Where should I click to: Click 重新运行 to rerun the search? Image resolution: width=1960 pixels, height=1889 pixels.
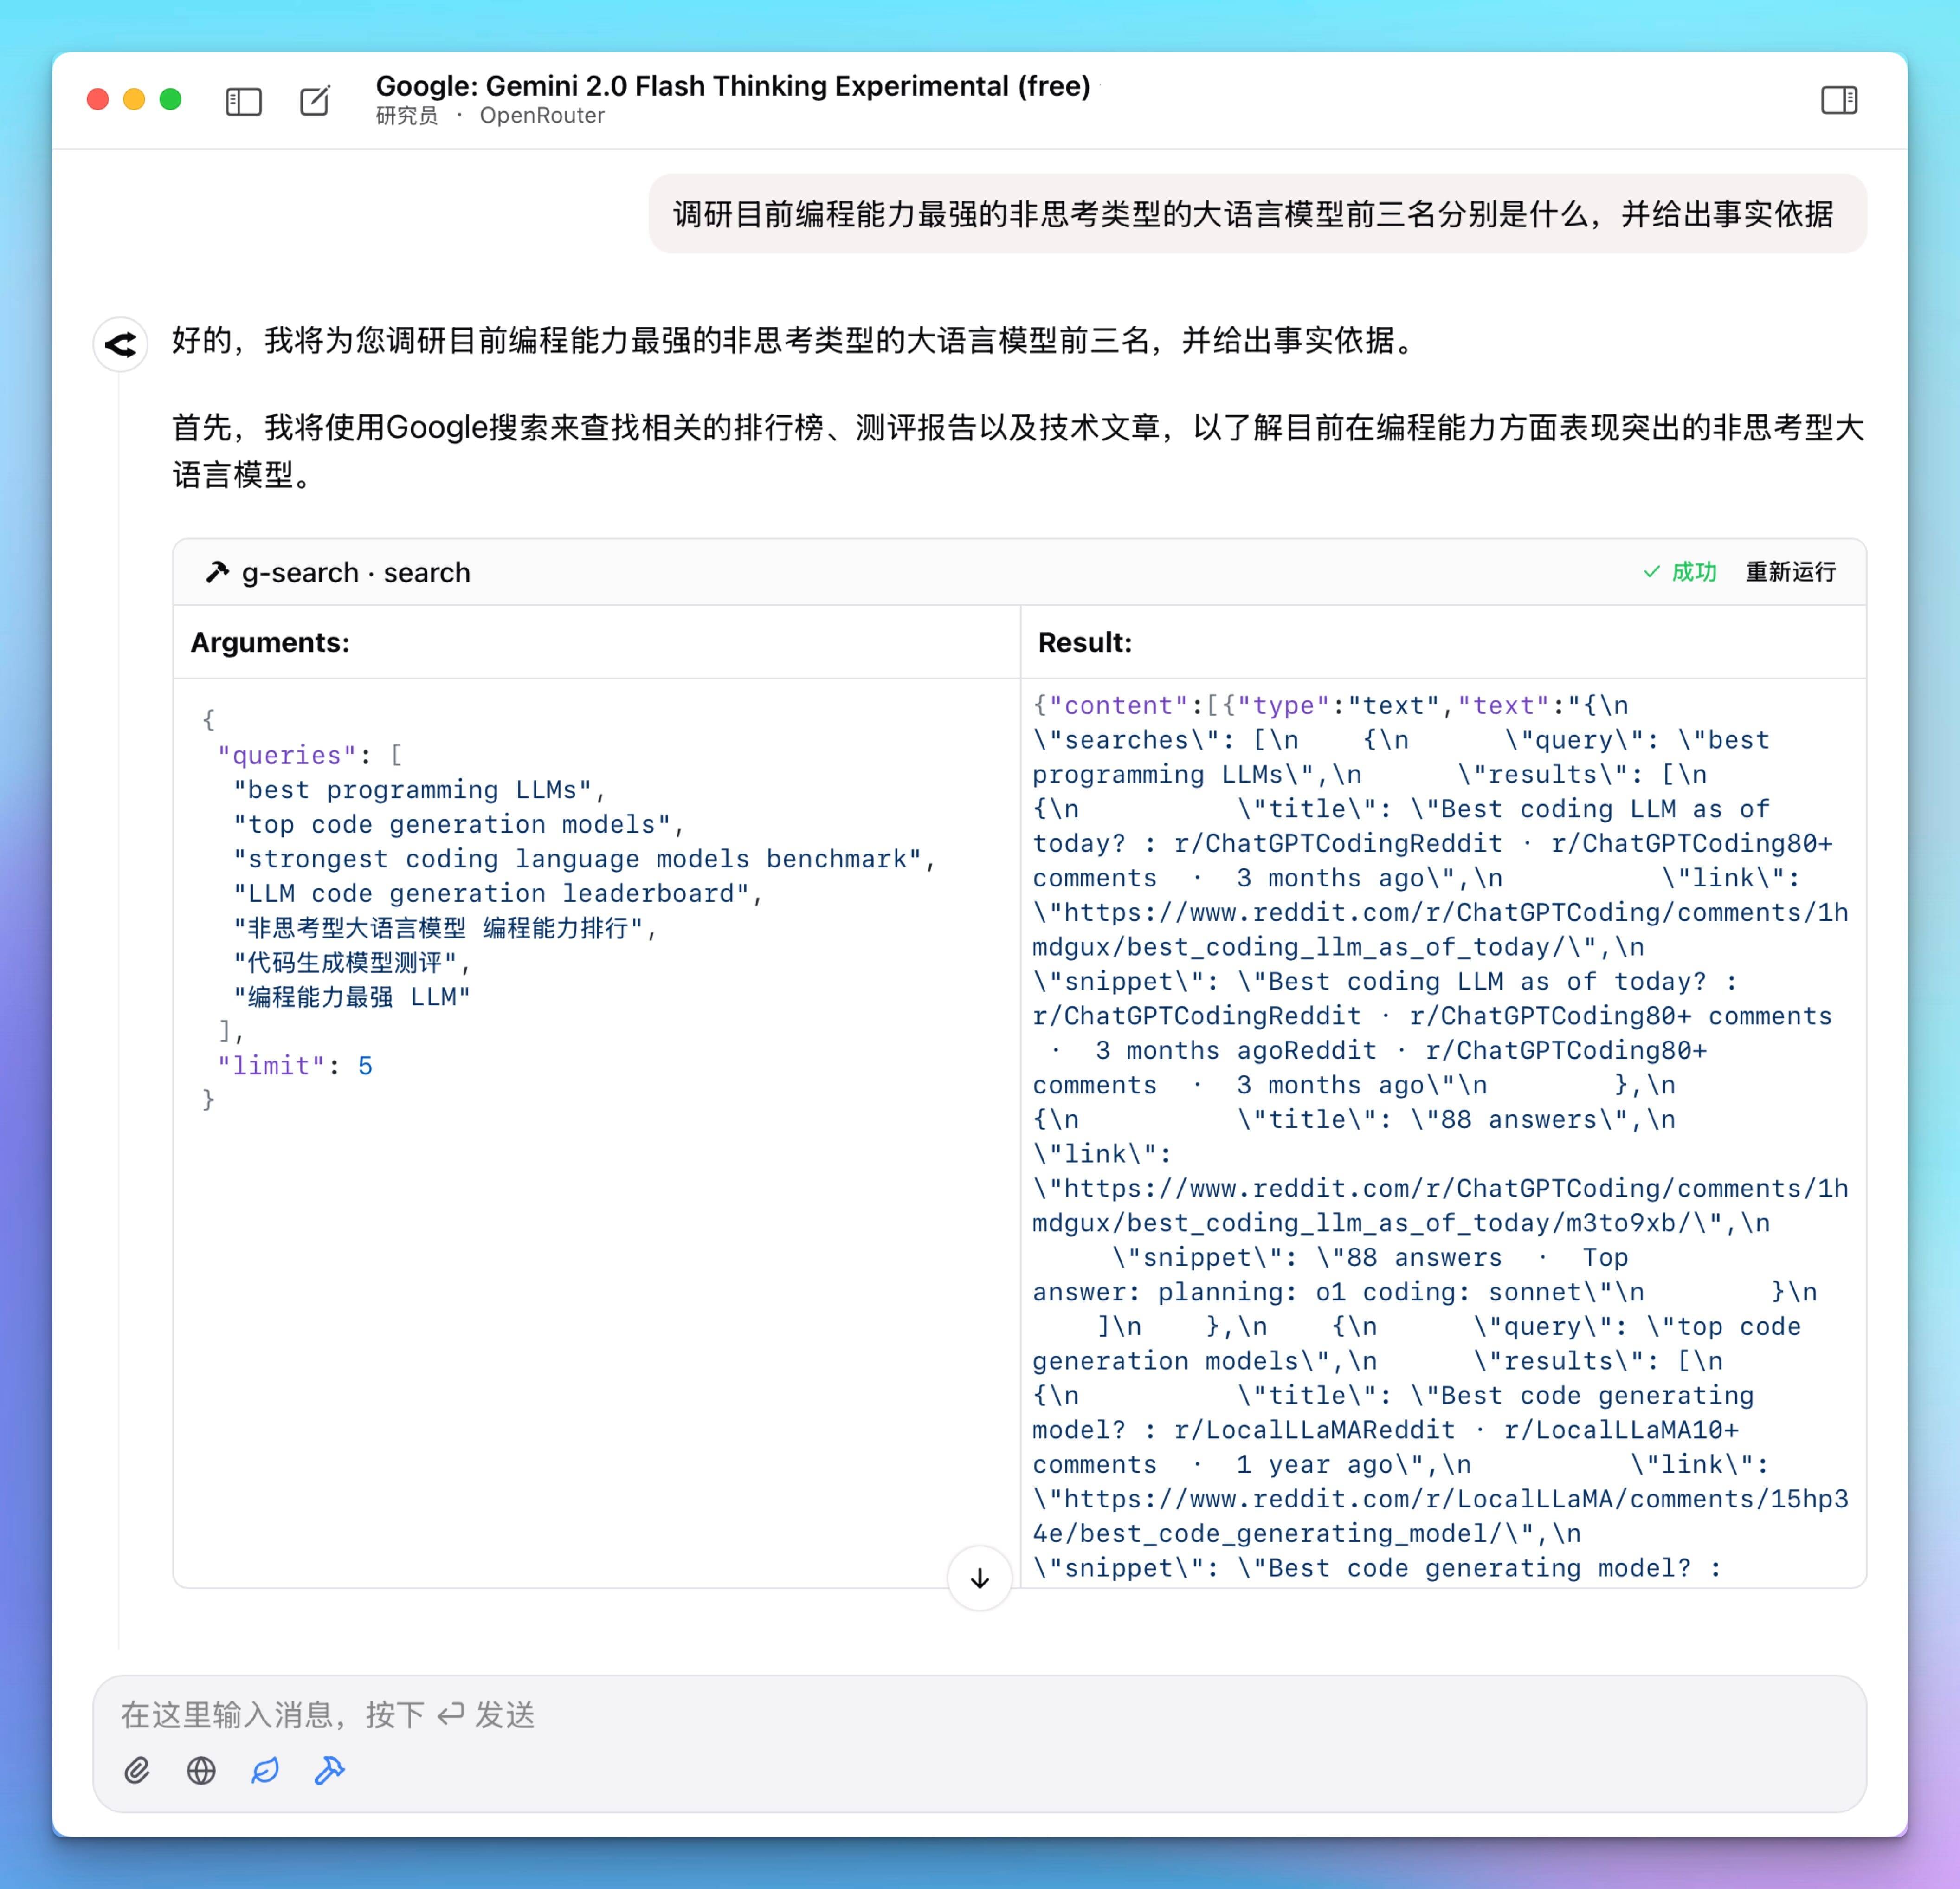click(x=1790, y=572)
